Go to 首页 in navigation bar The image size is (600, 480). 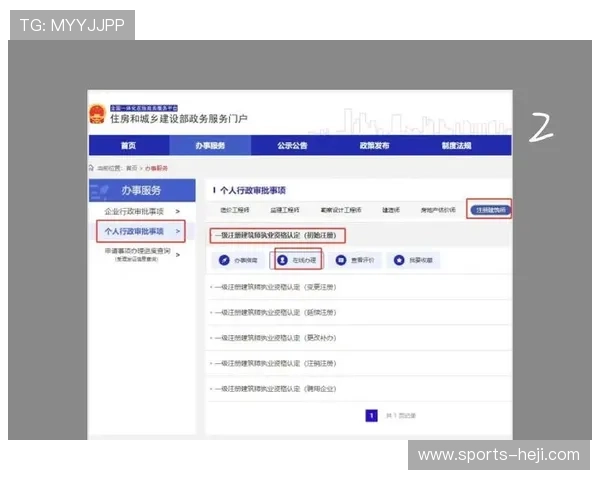[129, 145]
